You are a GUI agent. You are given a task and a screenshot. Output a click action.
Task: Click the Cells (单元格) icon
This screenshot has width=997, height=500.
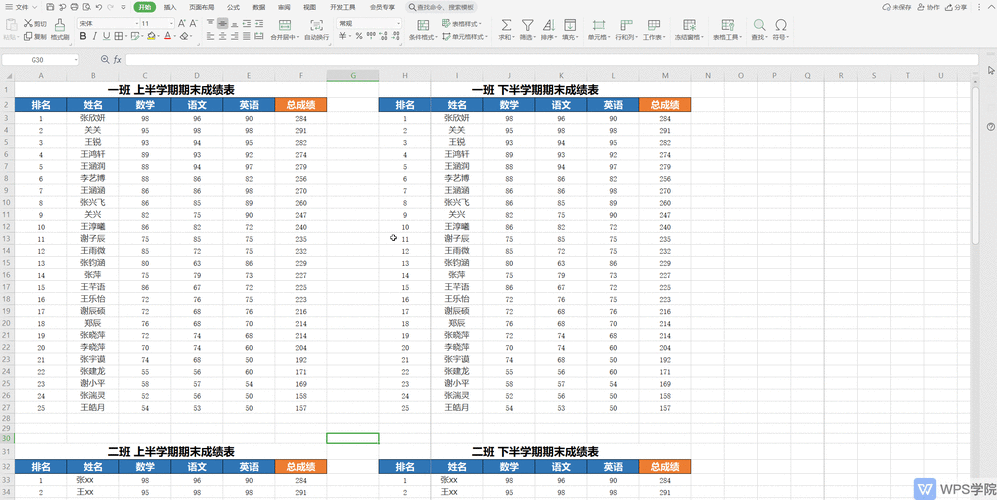[x=598, y=25]
